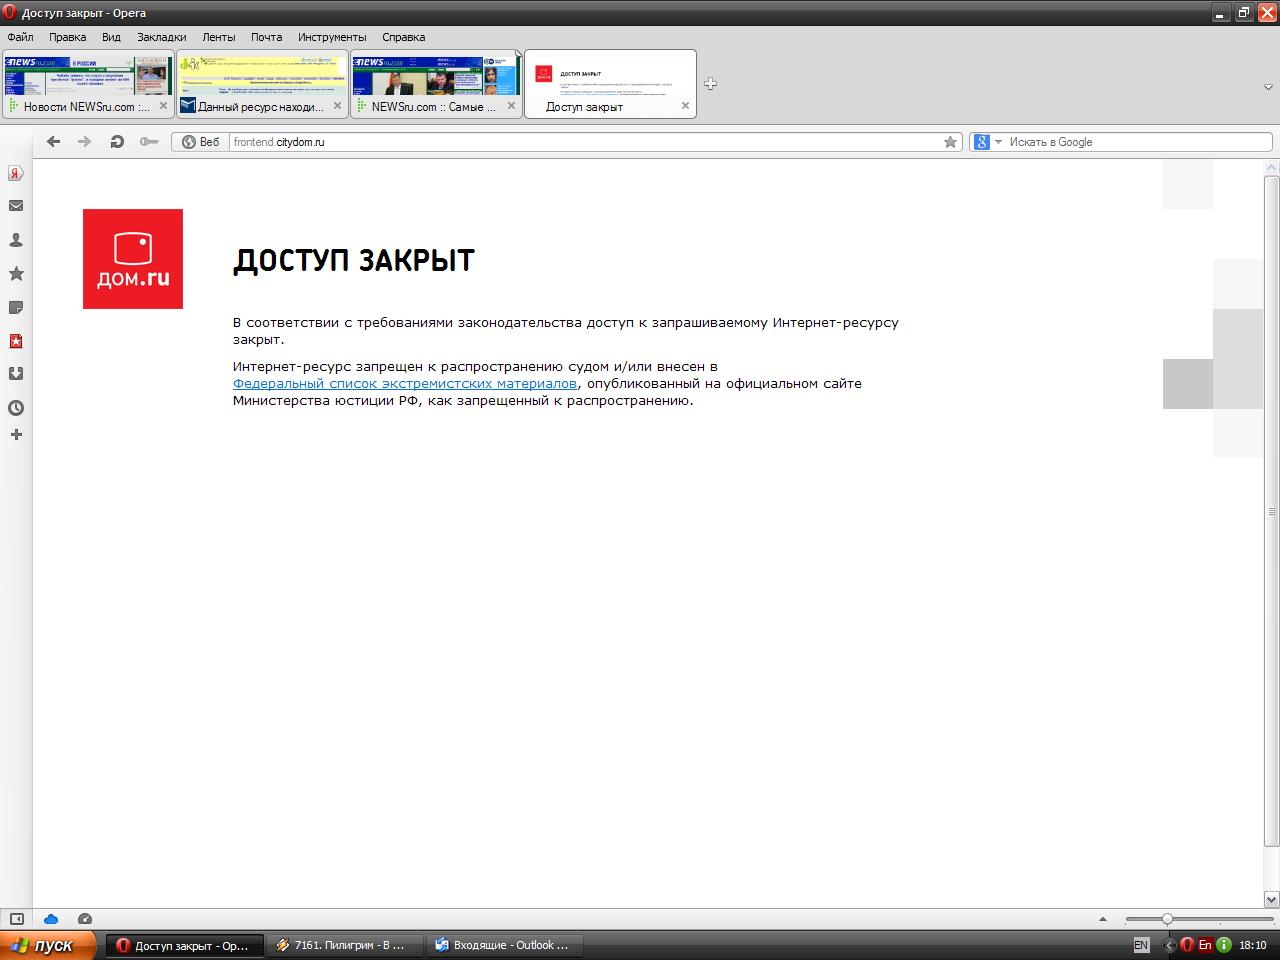This screenshot has height=960, width=1280.
Task: Reload the page with the refresh icon
Action: click(117, 142)
